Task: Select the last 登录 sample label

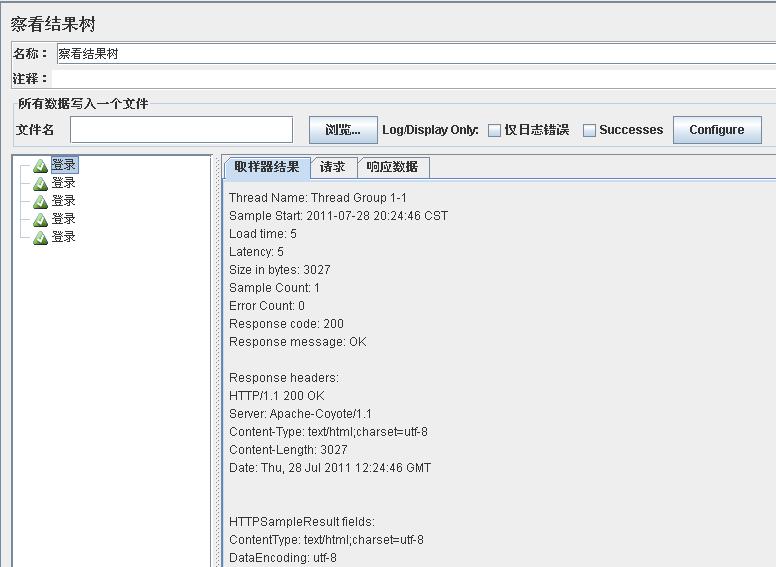Action: click(x=64, y=237)
